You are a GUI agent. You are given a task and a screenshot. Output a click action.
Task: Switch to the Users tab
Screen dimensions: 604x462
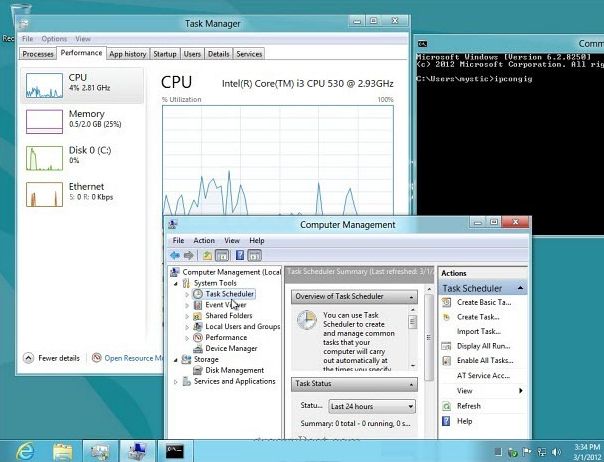click(192, 54)
